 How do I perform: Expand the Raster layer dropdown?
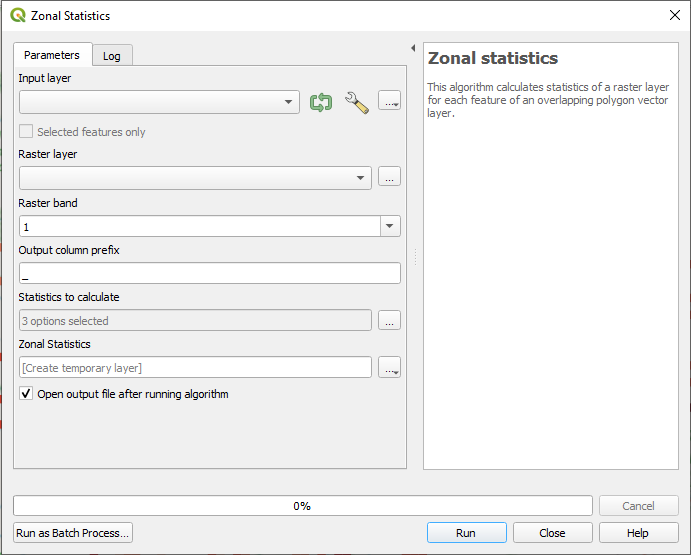[195, 178]
